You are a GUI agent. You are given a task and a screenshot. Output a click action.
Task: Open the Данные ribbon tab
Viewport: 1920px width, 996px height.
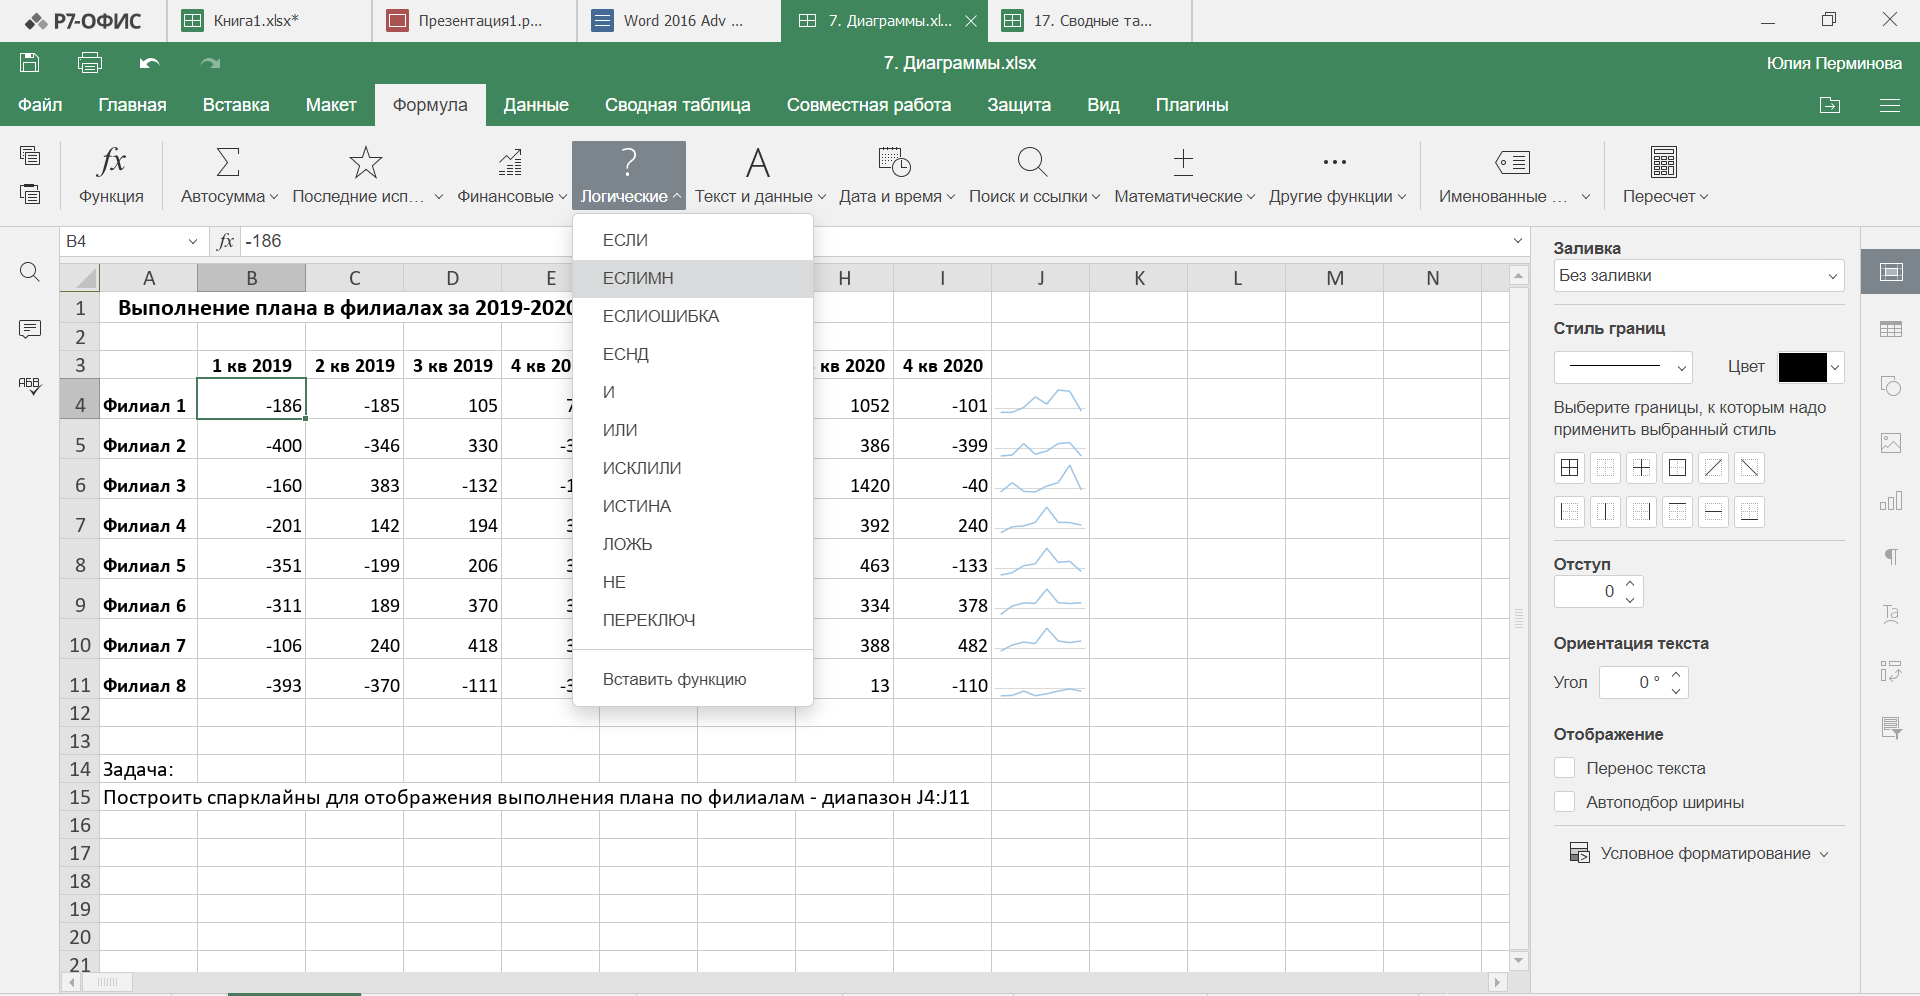pyautogui.click(x=536, y=105)
